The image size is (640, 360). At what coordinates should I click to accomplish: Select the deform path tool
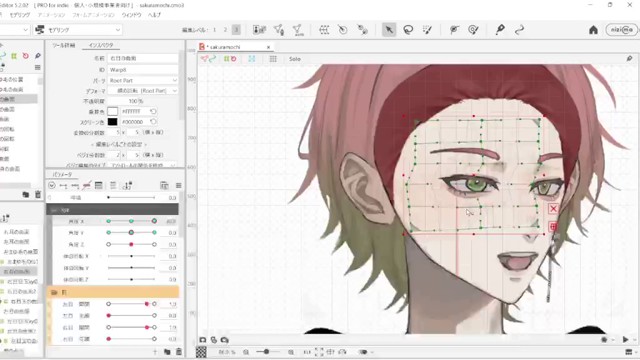pyautogui.click(x=519, y=30)
